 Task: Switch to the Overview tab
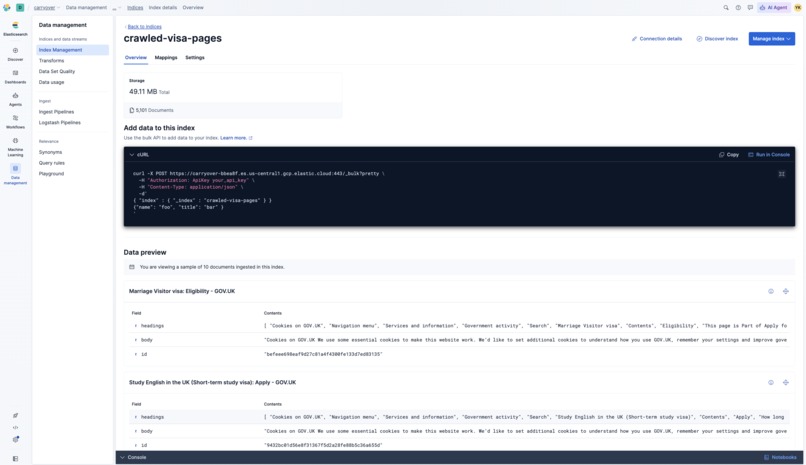pyautogui.click(x=136, y=58)
